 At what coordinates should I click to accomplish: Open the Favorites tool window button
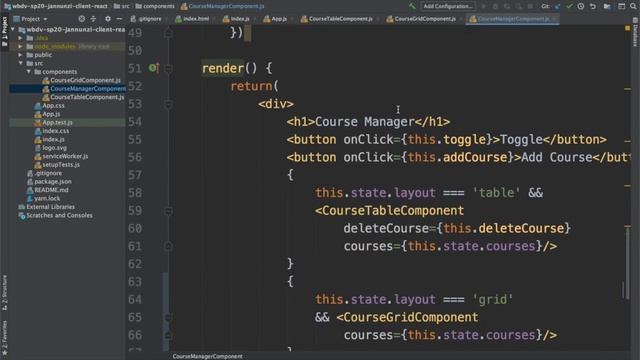coord(4,338)
